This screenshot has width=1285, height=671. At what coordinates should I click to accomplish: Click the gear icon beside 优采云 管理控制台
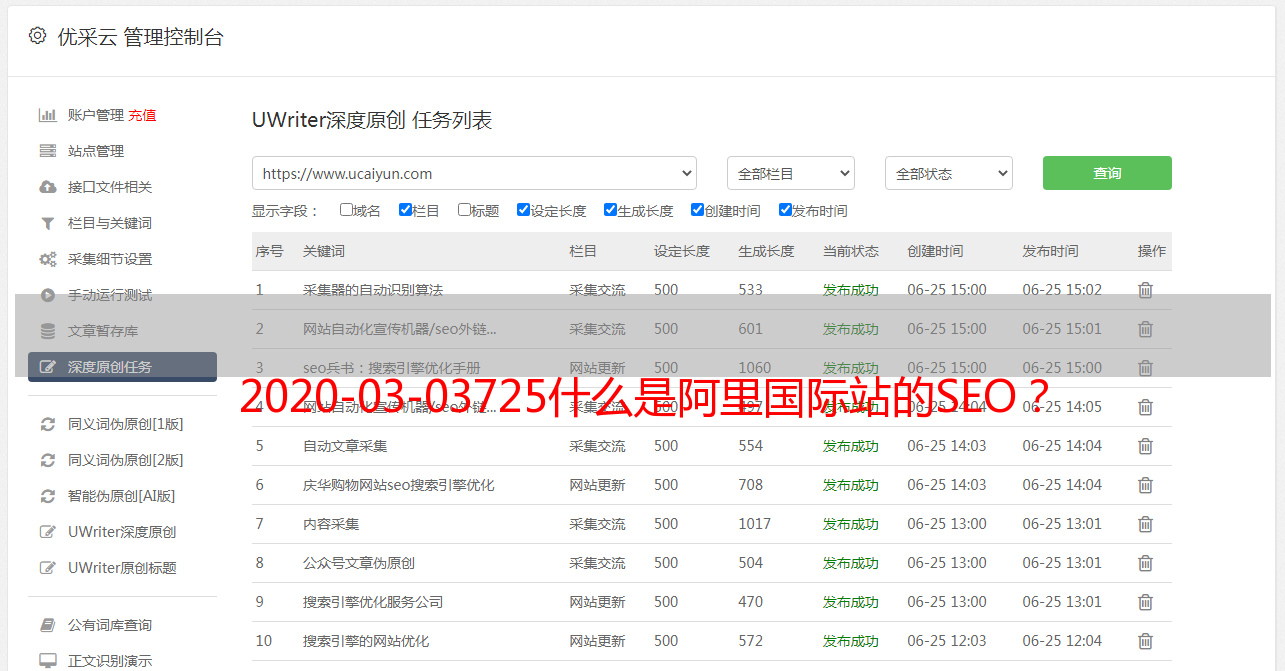pyautogui.click(x=38, y=36)
